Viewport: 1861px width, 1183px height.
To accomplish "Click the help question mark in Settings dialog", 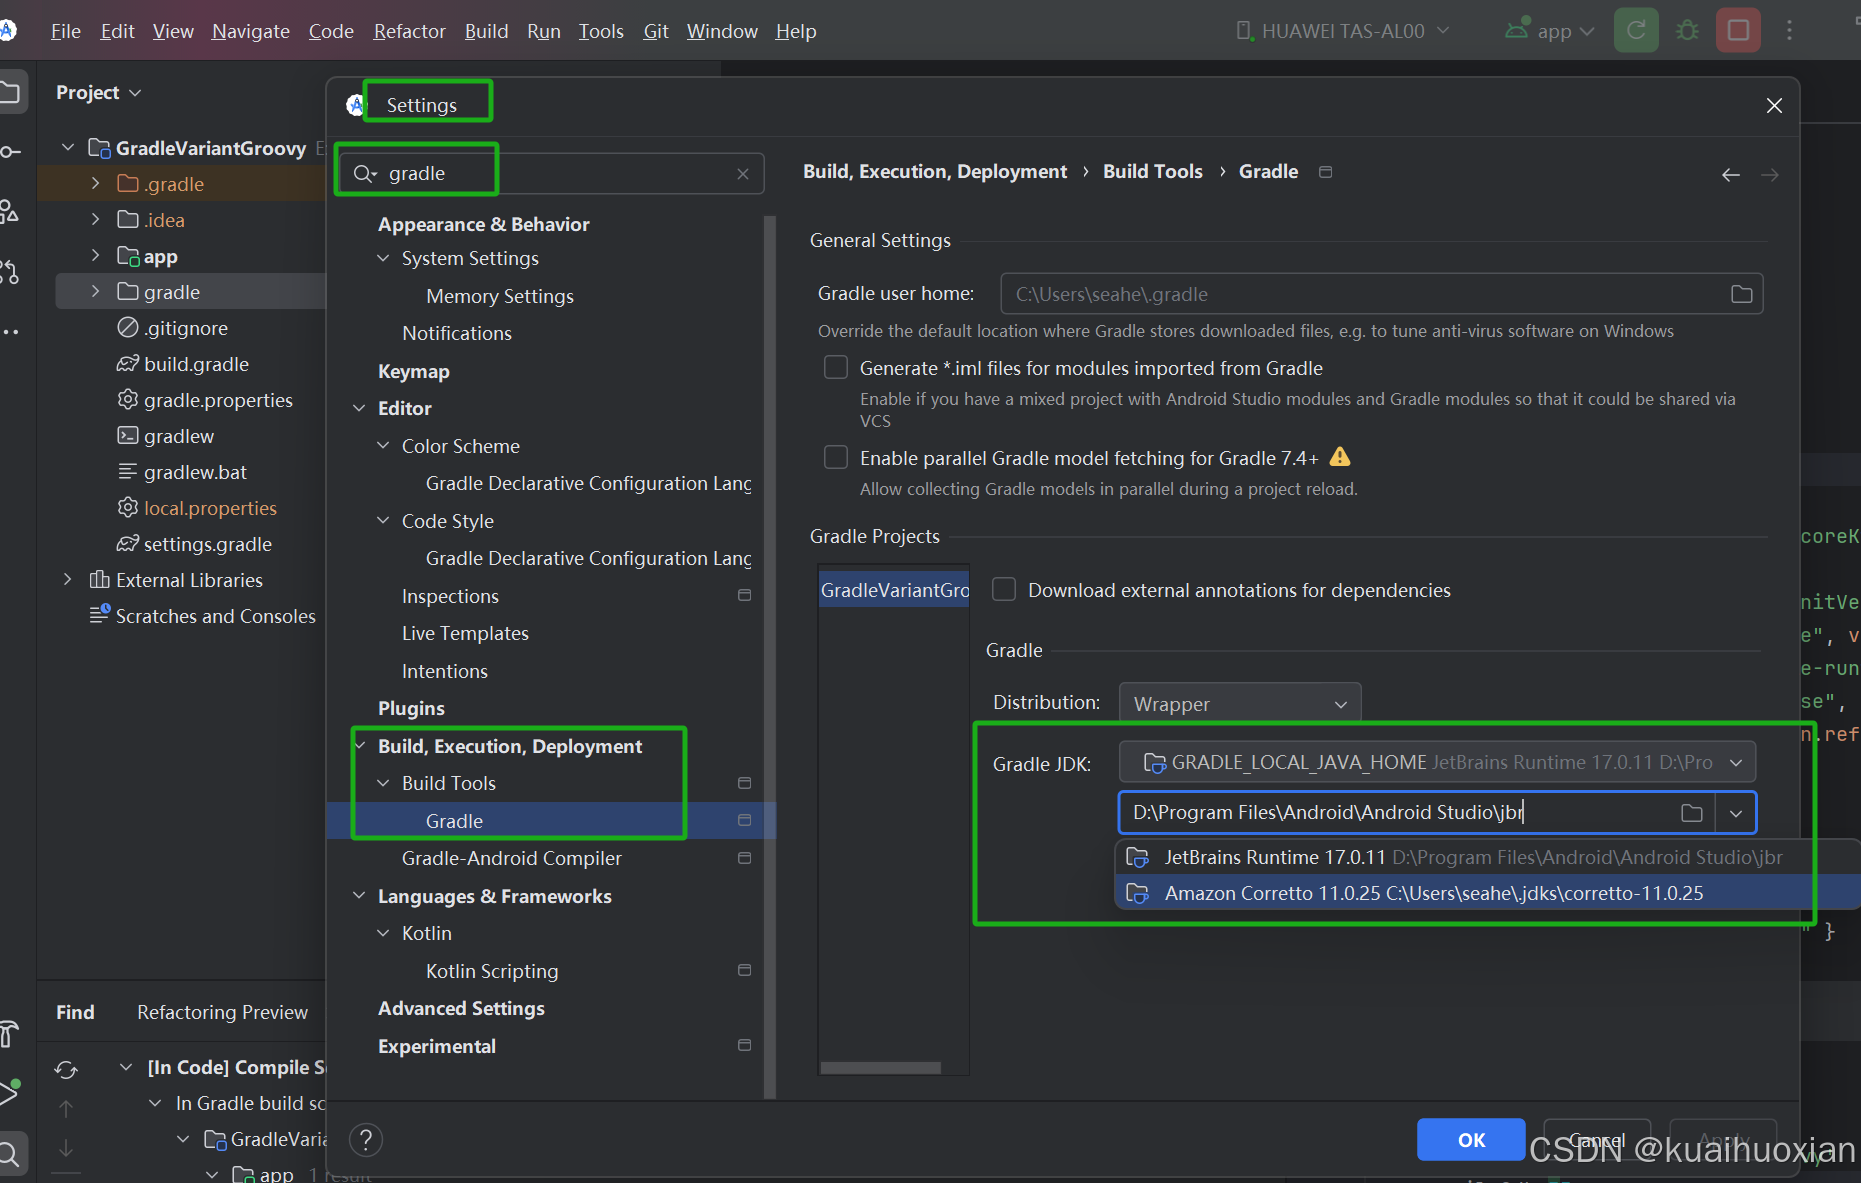I will click(x=365, y=1139).
